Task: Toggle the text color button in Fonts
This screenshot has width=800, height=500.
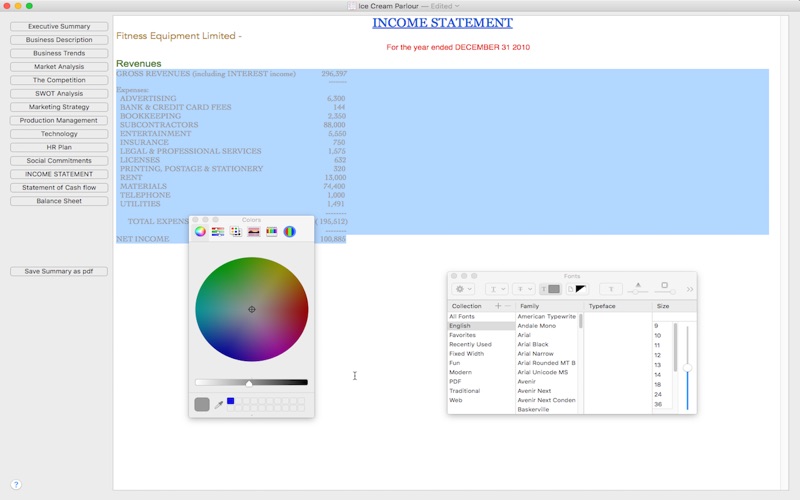Action: [550, 289]
